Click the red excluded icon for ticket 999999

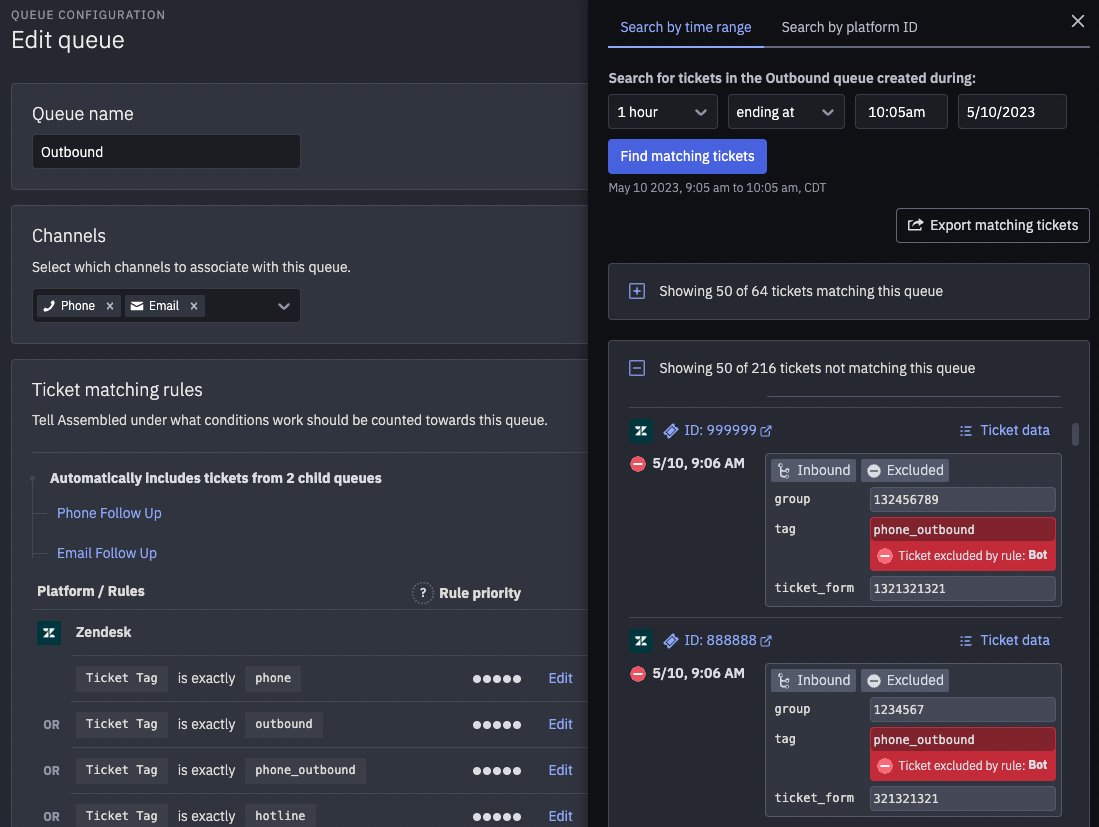click(x=637, y=463)
